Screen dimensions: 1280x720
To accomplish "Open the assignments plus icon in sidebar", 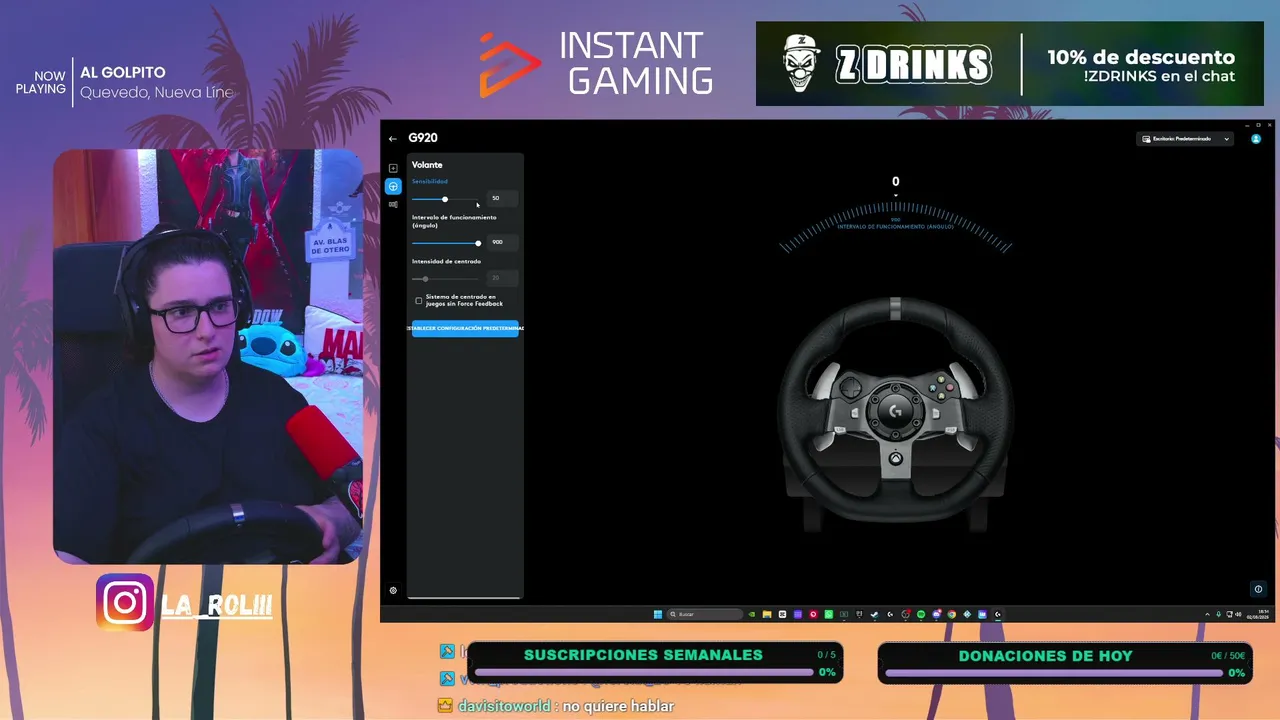I will 393,168.
